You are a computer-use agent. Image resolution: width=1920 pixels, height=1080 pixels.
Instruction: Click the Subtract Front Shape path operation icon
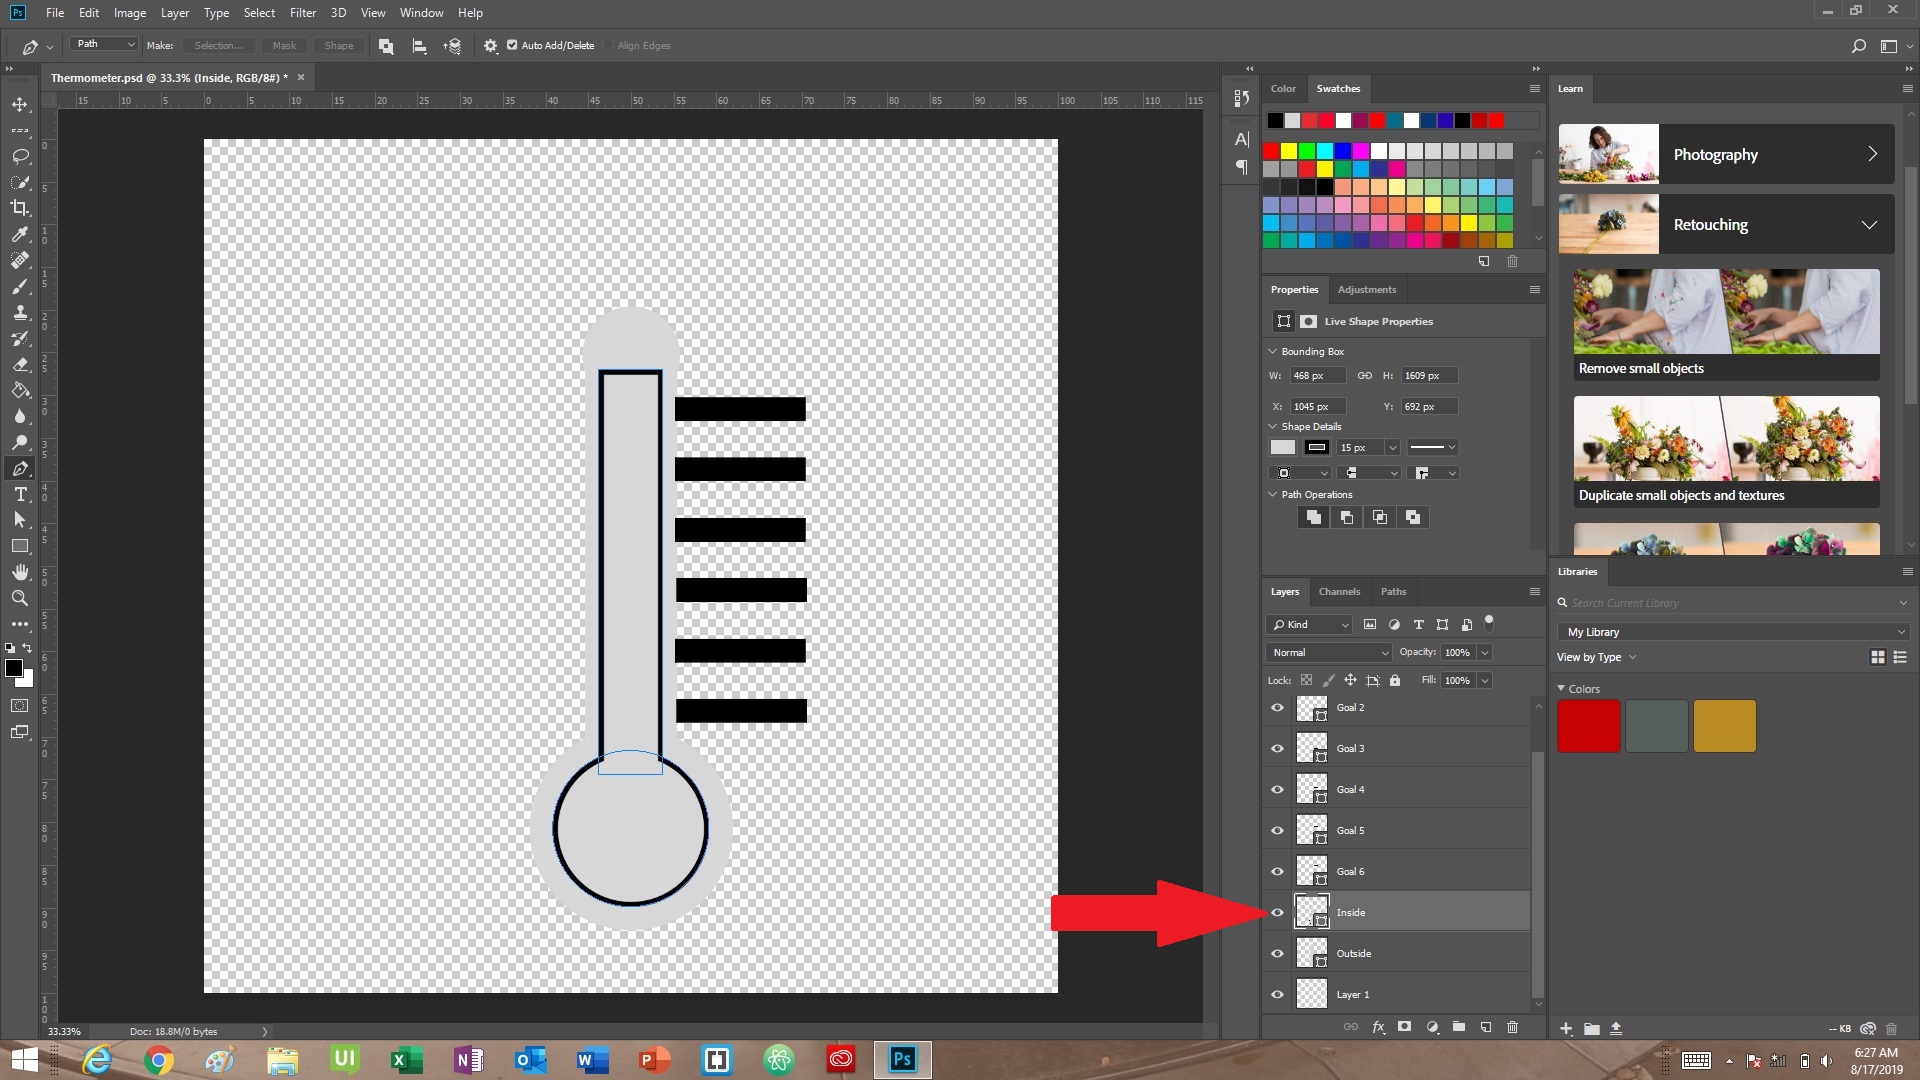(1346, 516)
